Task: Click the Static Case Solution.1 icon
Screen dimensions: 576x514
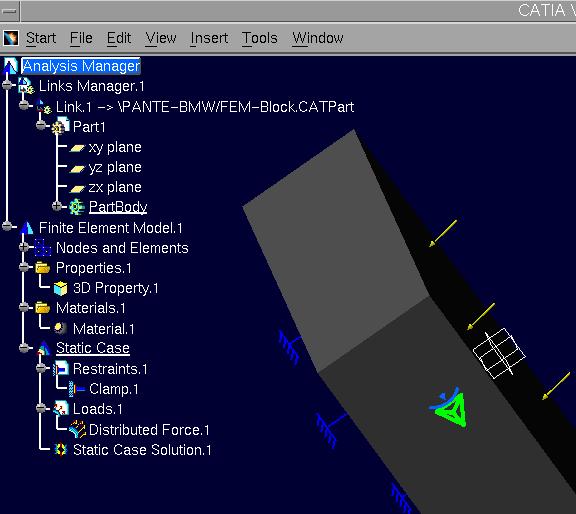Action: pos(60,449)
